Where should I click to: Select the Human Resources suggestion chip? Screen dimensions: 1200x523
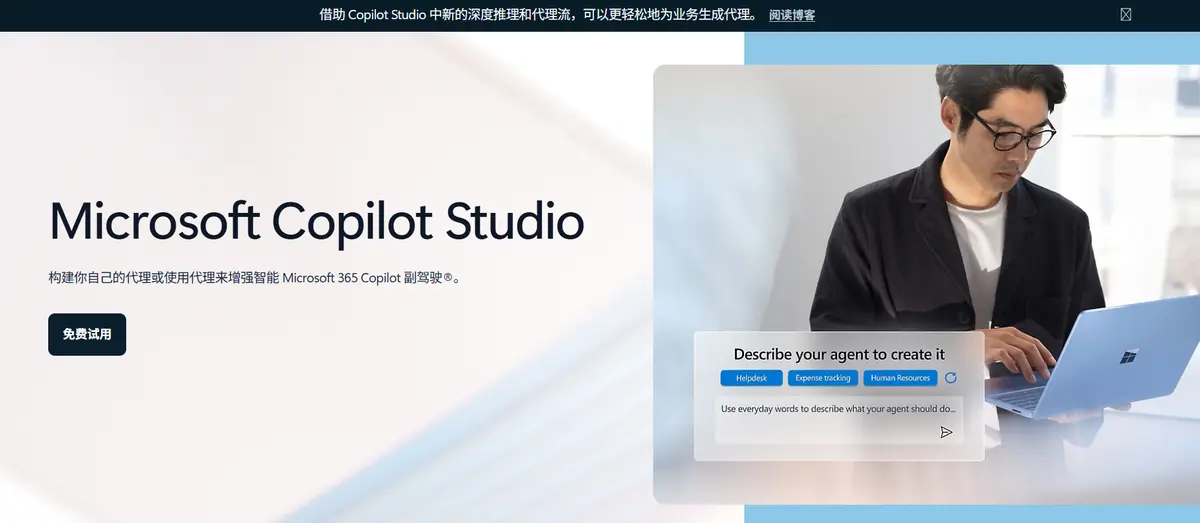click(900, 378)
